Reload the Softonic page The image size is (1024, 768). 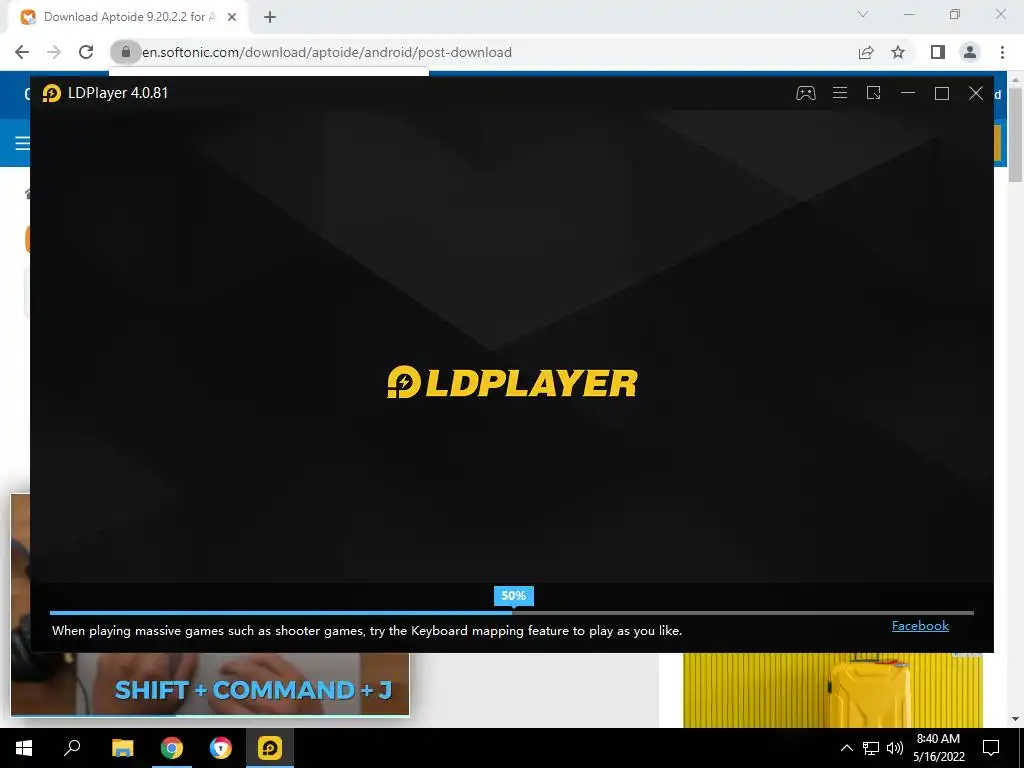(86, 52)
